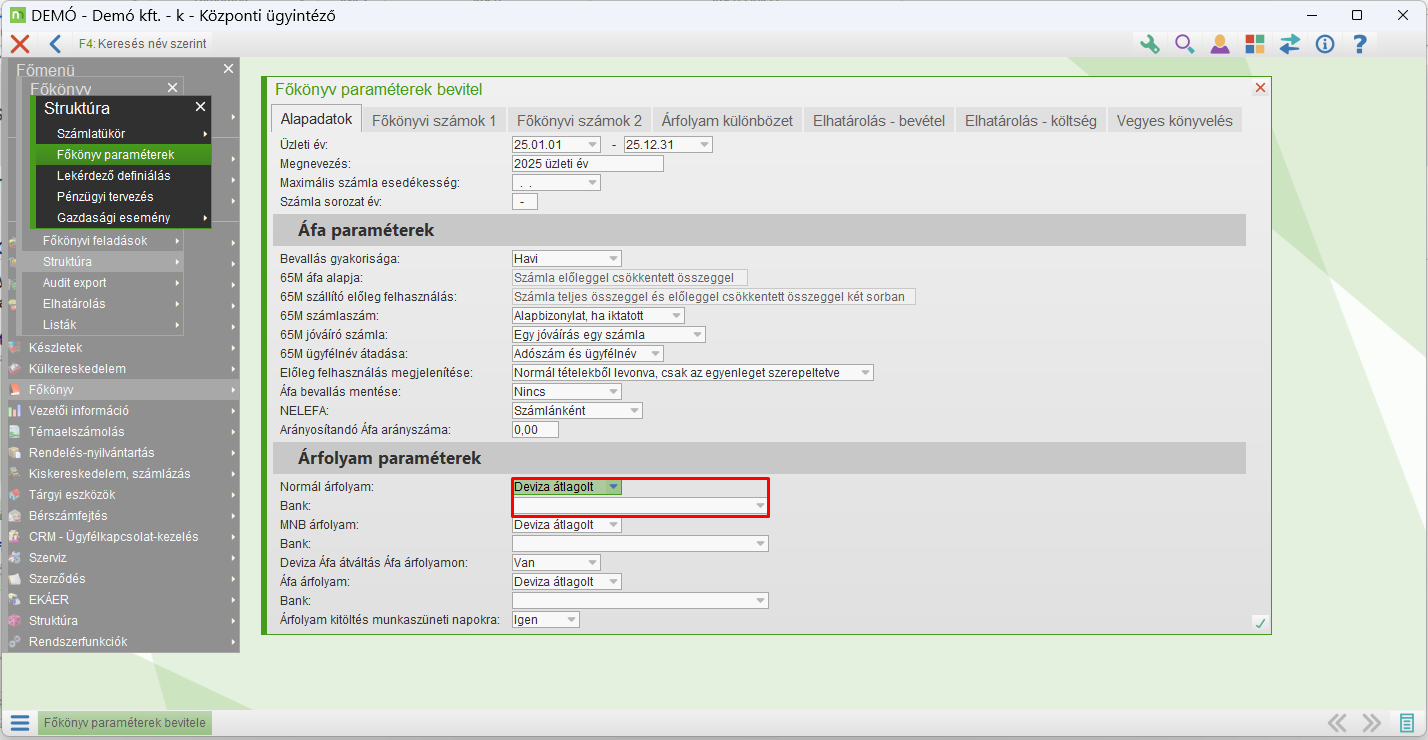
Task: Click the question mark help icon
Action: 1359,44
